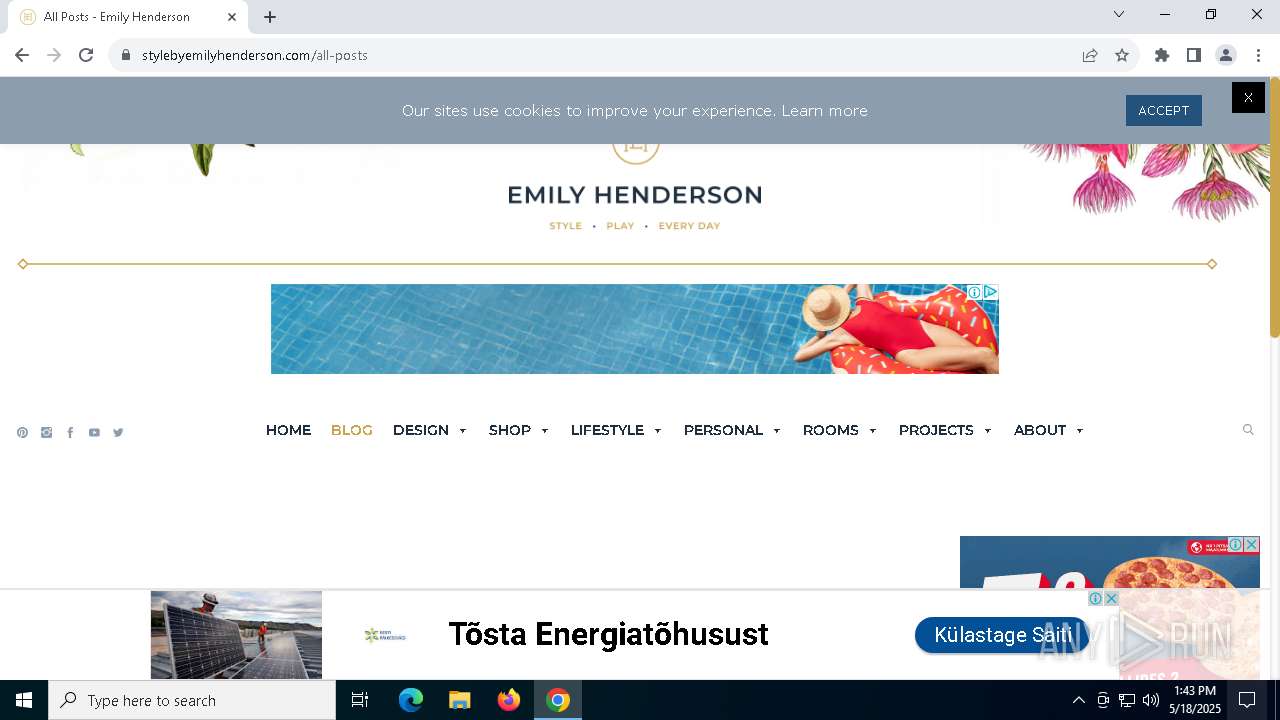1280x720 pixels.
Task: Expand the ROOMS menu arrow
Action: click(872, 431)
